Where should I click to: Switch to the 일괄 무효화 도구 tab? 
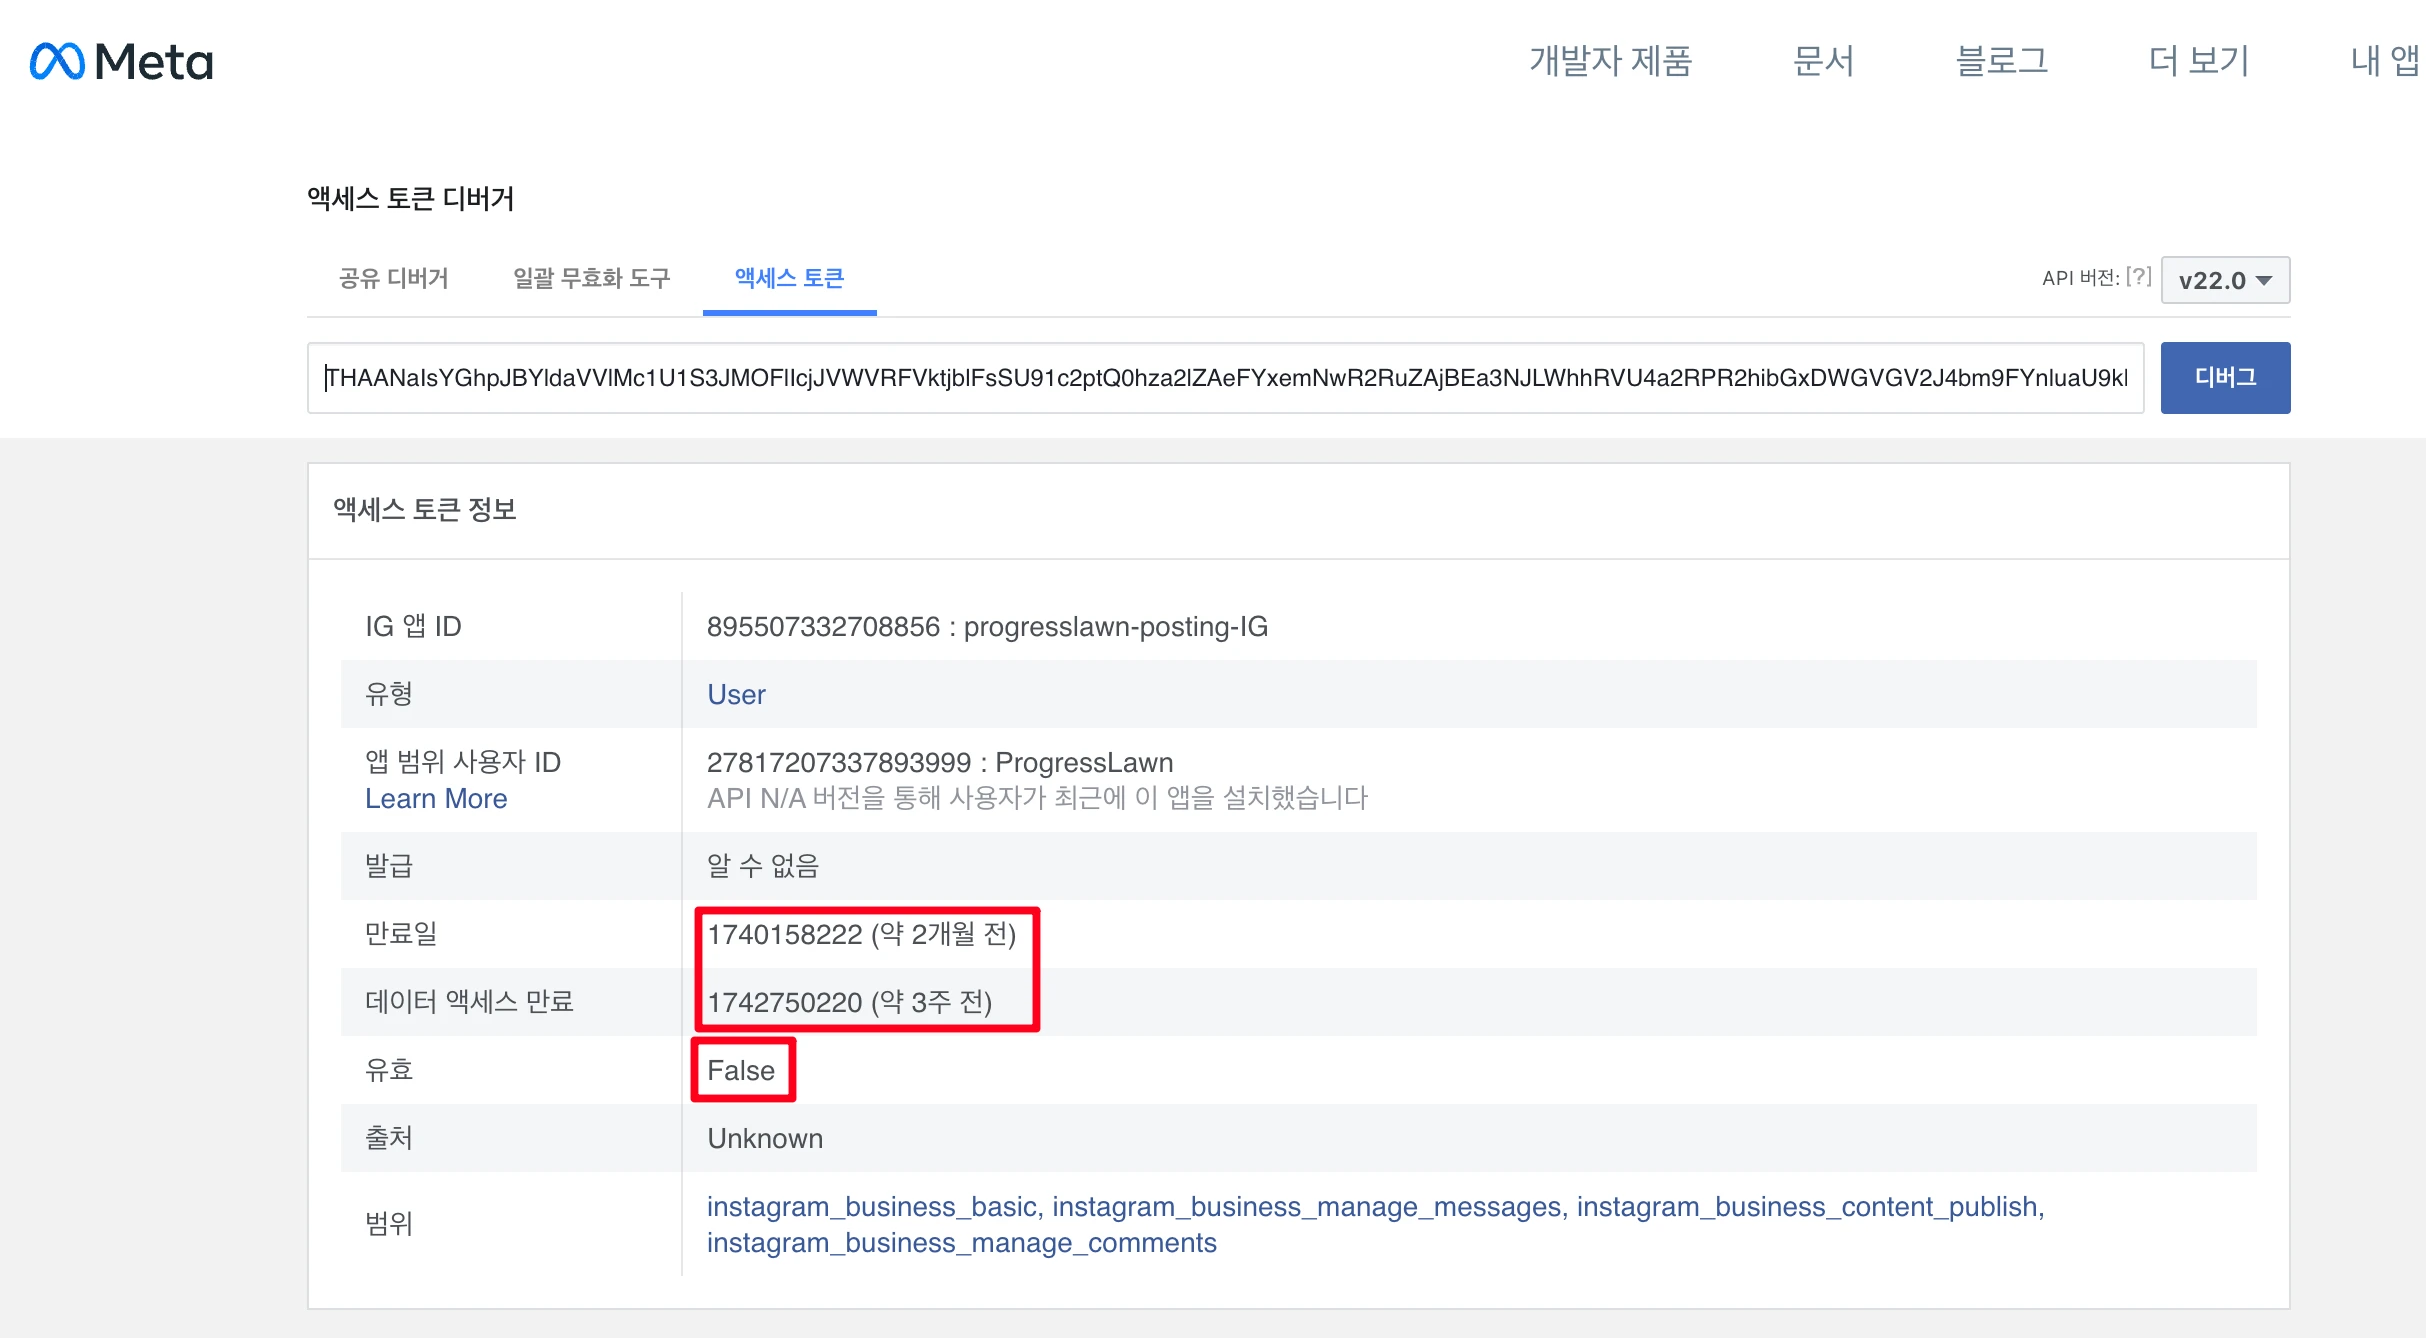click(591, 278)
